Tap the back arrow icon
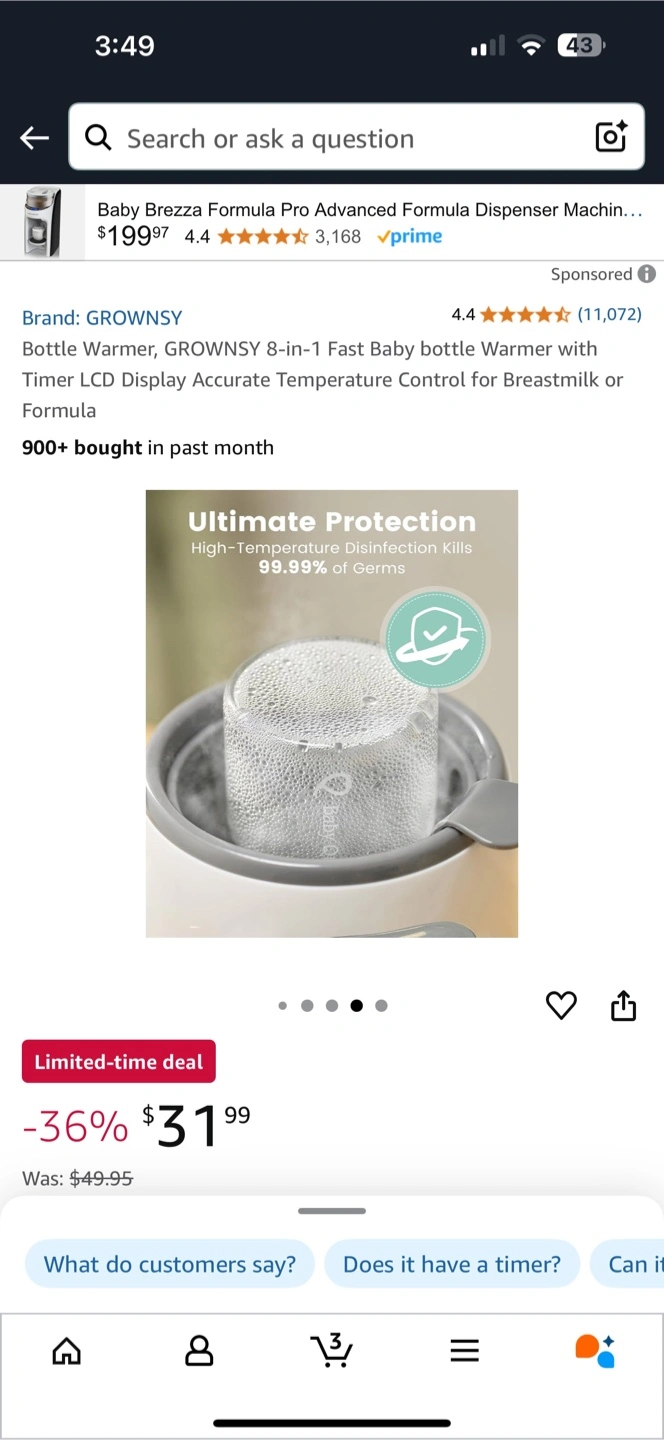Screen dimensions: 664x1440 coord(35,138)
